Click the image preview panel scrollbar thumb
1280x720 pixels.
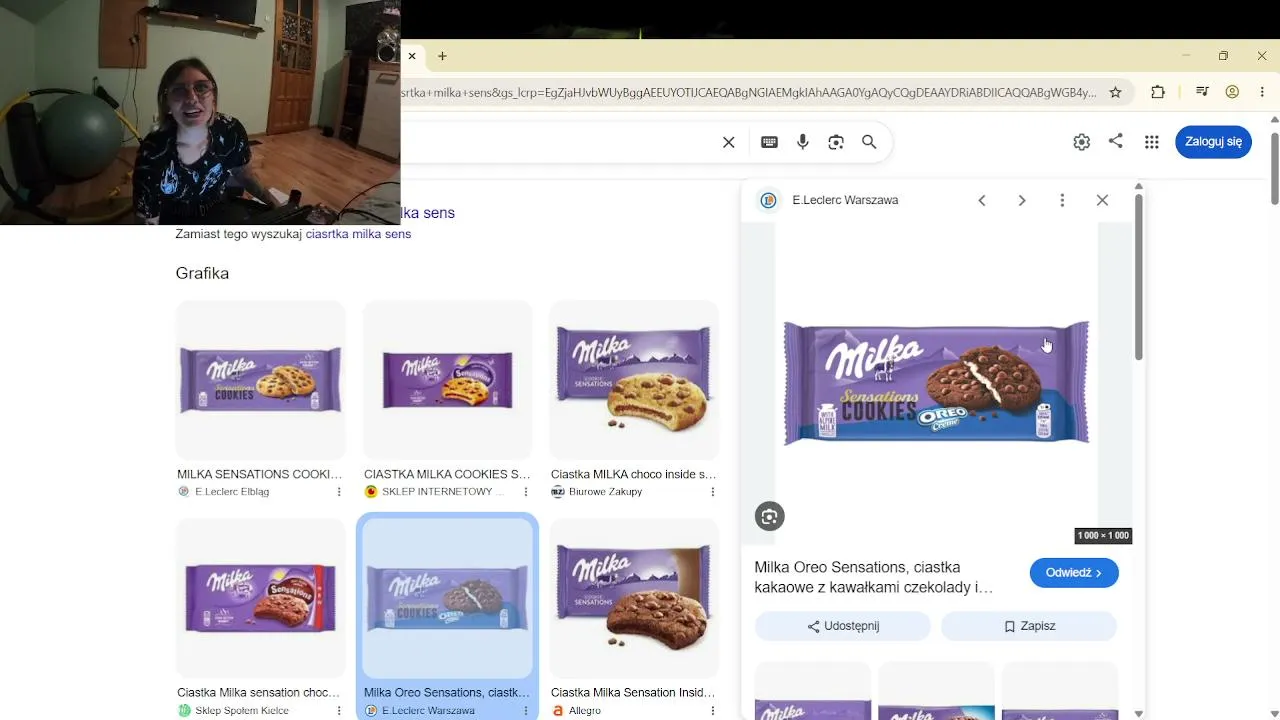click(1138, 276)
